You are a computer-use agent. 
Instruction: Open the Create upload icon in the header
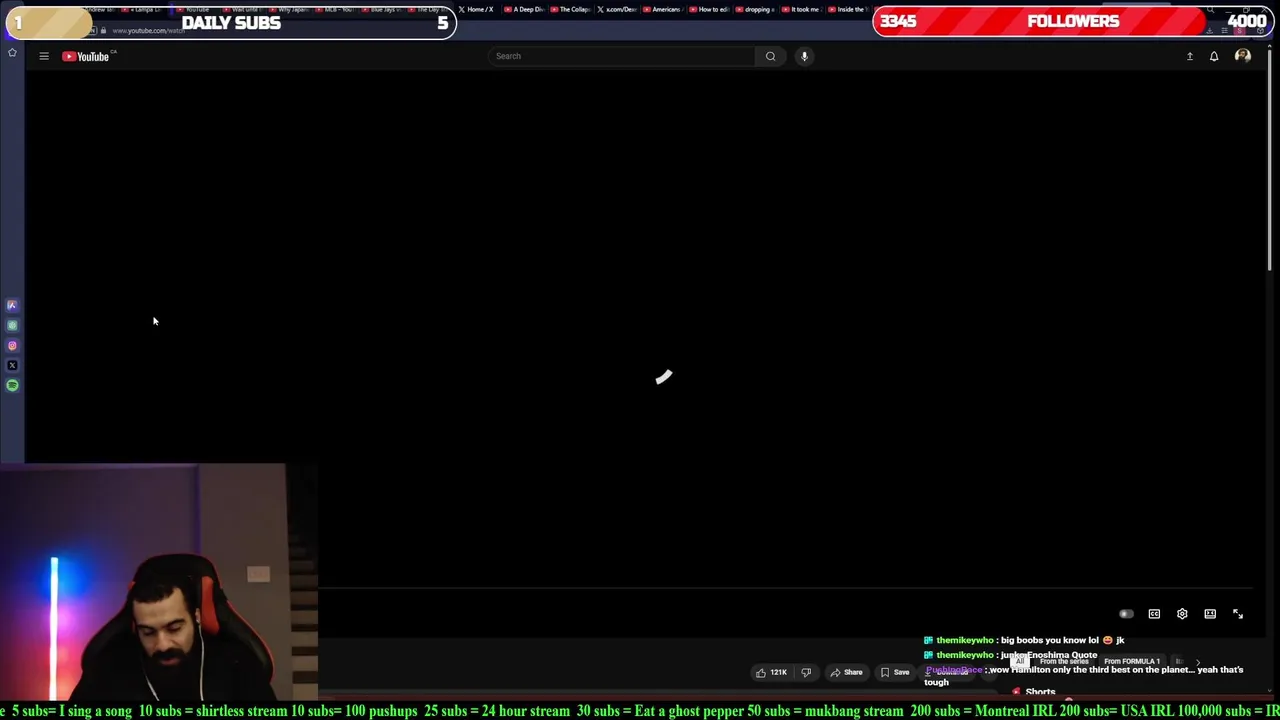(x=1190, y=56)
